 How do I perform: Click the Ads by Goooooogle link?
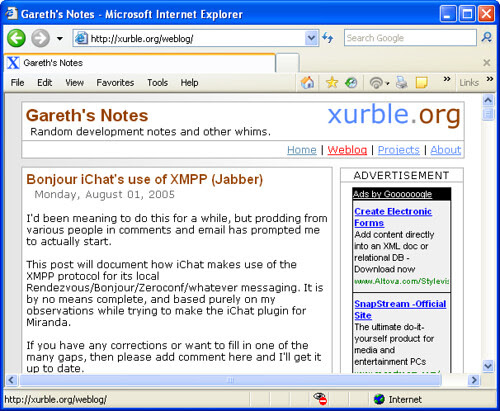click(x=392, y=194)
